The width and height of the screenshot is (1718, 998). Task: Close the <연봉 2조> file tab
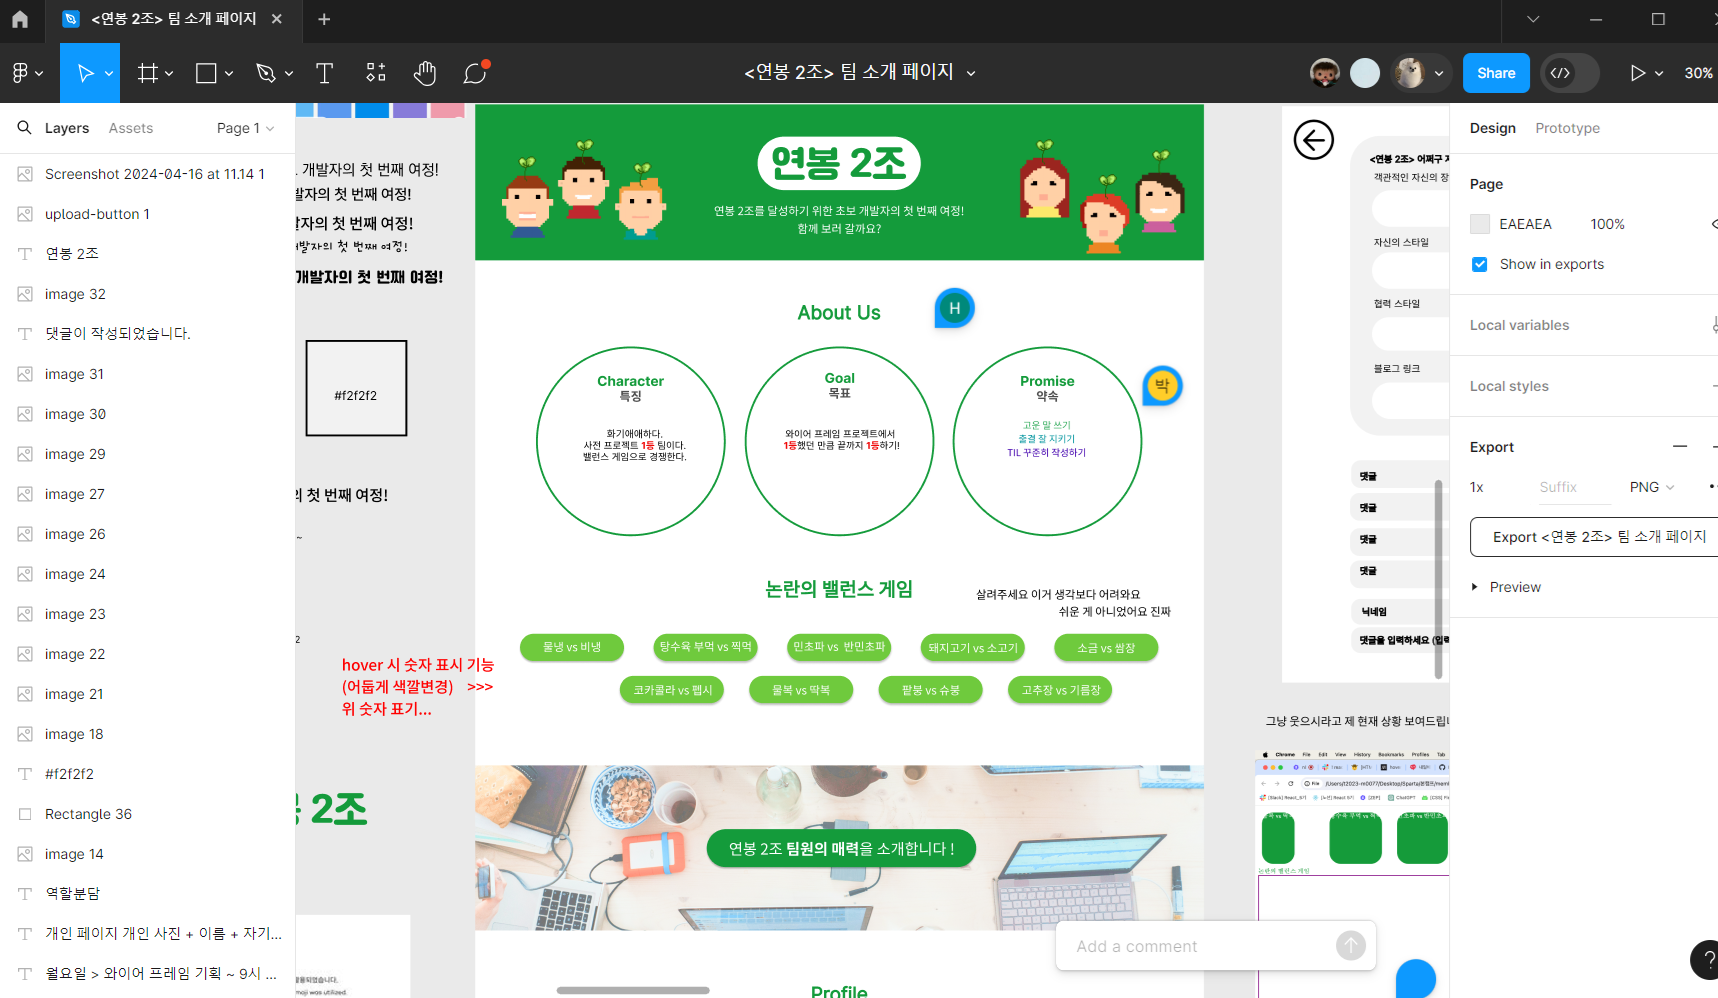pyautogui.click(x=277, y=19)
